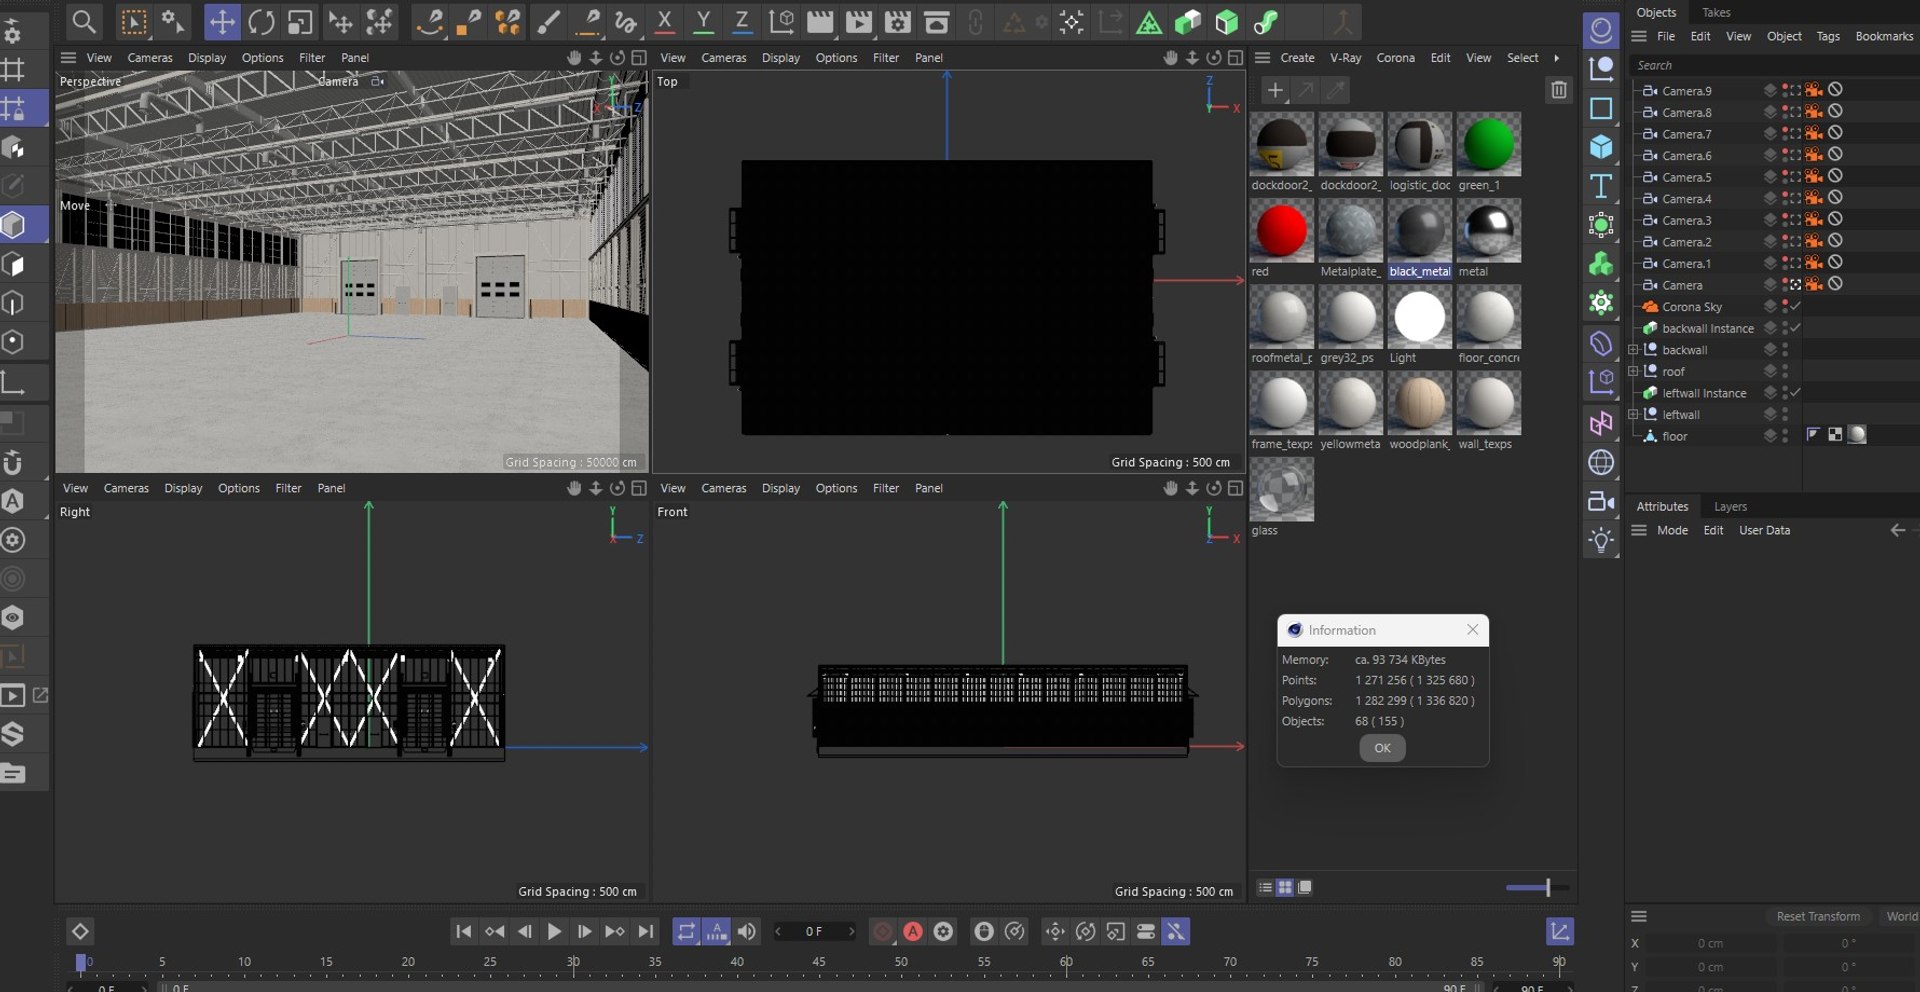The height and width of the screenshot is (992, 1920).
Task: Open the search magnifier icon
Action: click(x=84, y=22)
